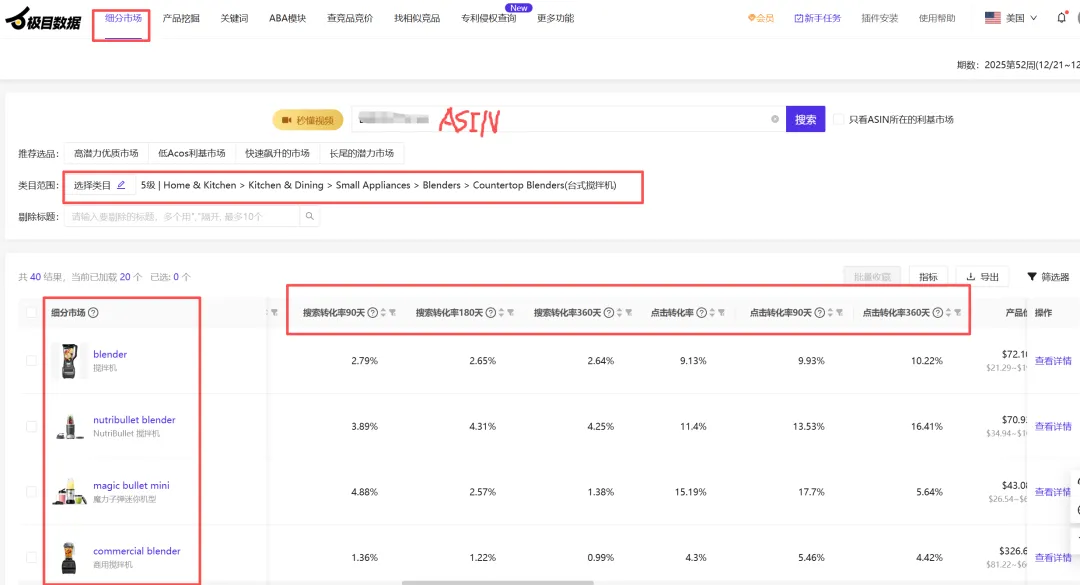1080x585 pixels.
Task: Open the 美国 country dropdown
Action: click(x=1011, y=18)
